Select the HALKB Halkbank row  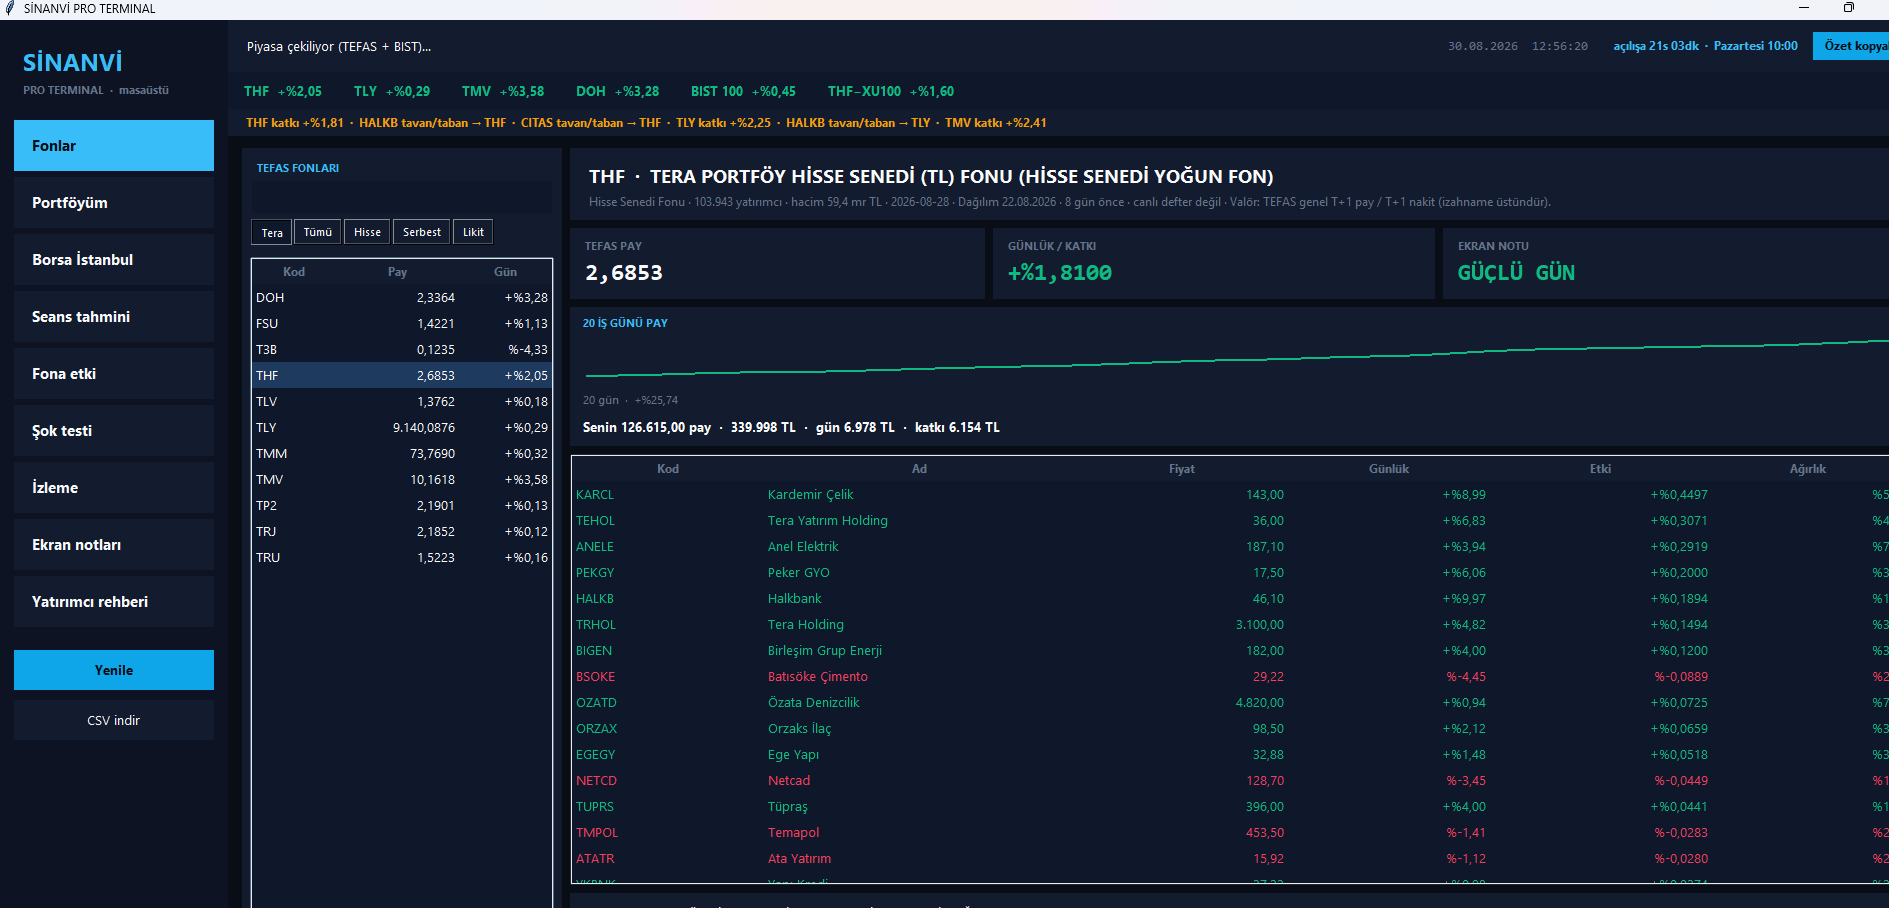pyautogui.click(x=1231, y=599)
